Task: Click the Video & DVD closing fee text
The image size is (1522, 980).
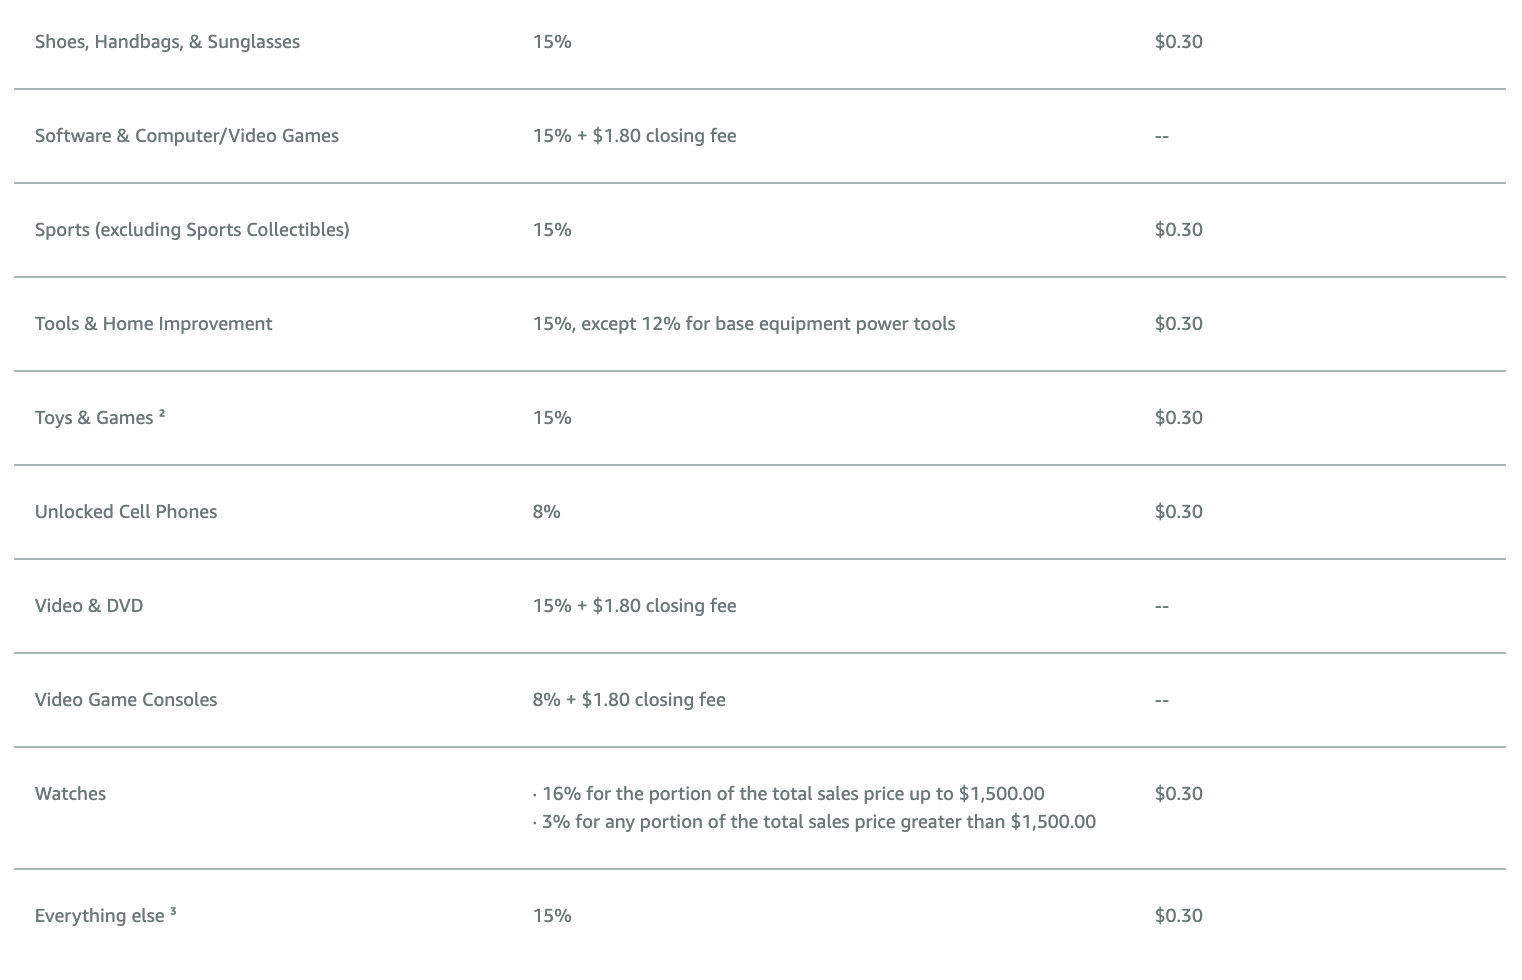Action: click(634, 606)
